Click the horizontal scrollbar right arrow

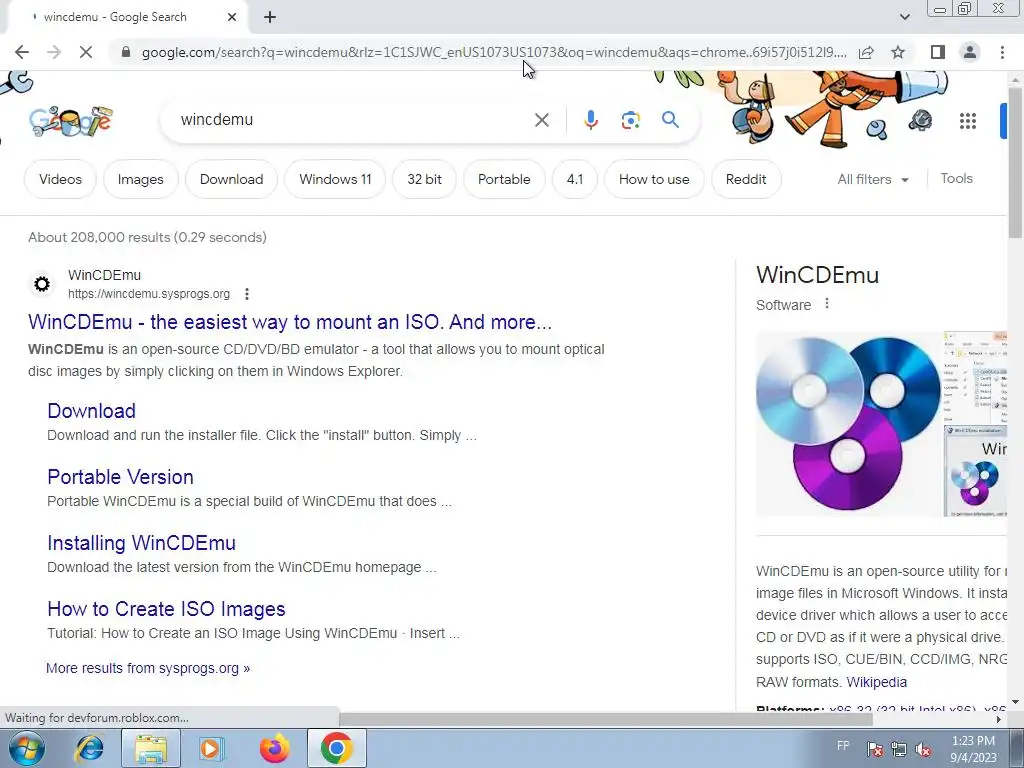(999, 719)
